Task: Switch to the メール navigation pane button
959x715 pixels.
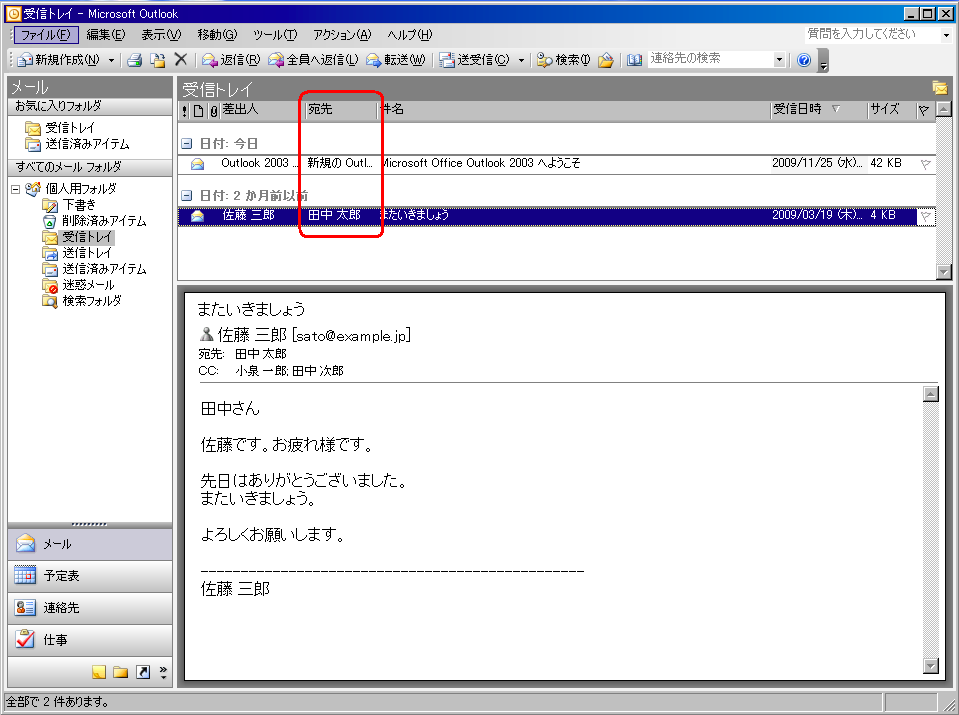Action: [90, 544]
